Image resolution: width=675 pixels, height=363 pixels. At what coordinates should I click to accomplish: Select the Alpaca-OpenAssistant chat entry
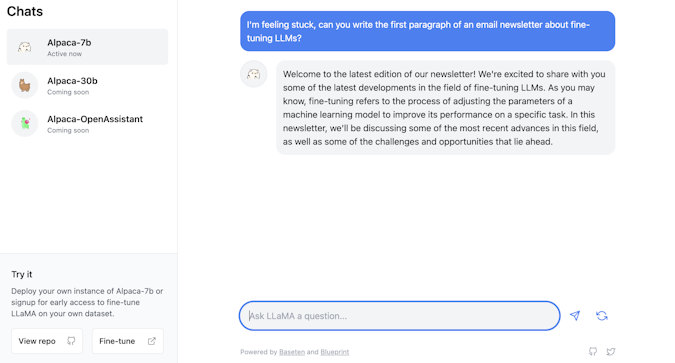[x=87, y=124]
